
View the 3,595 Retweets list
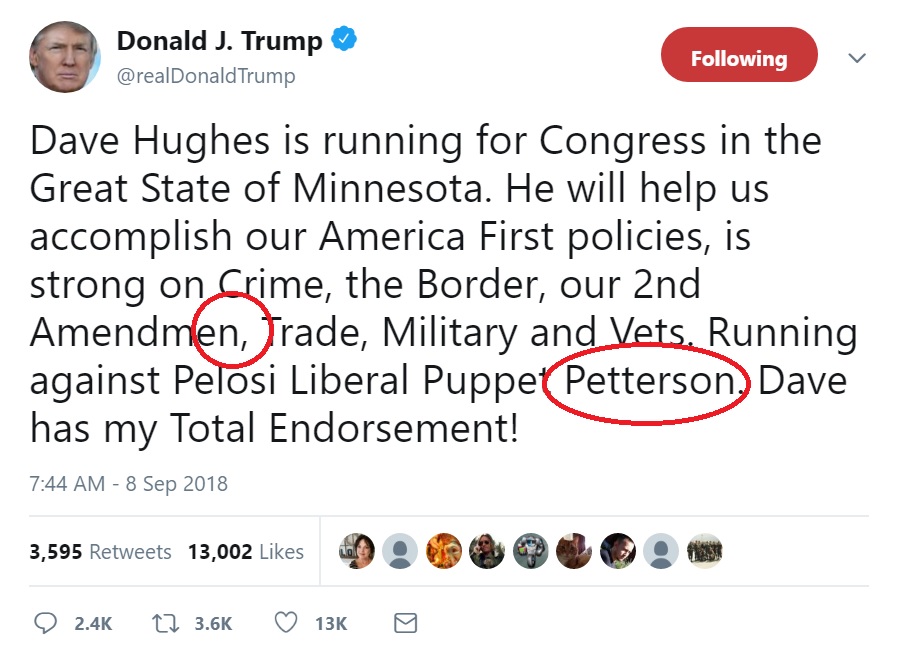[x=100, y=552]
